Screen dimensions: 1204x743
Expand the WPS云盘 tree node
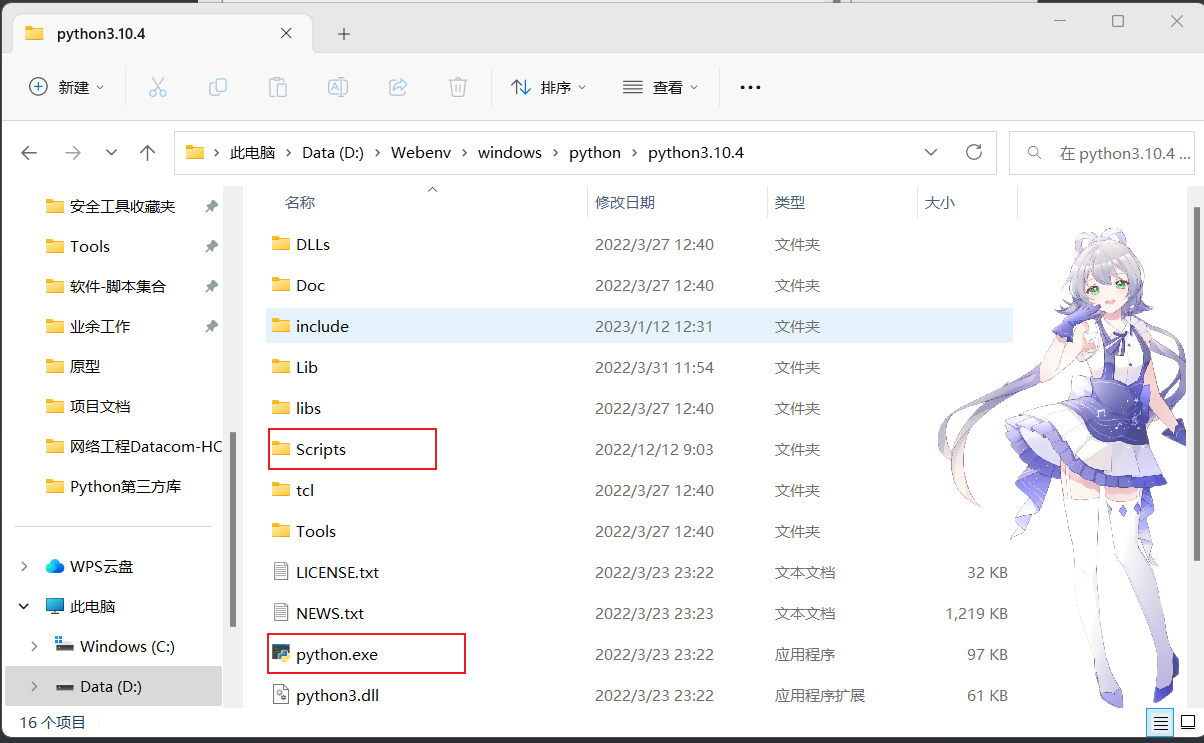click(24, 566)
